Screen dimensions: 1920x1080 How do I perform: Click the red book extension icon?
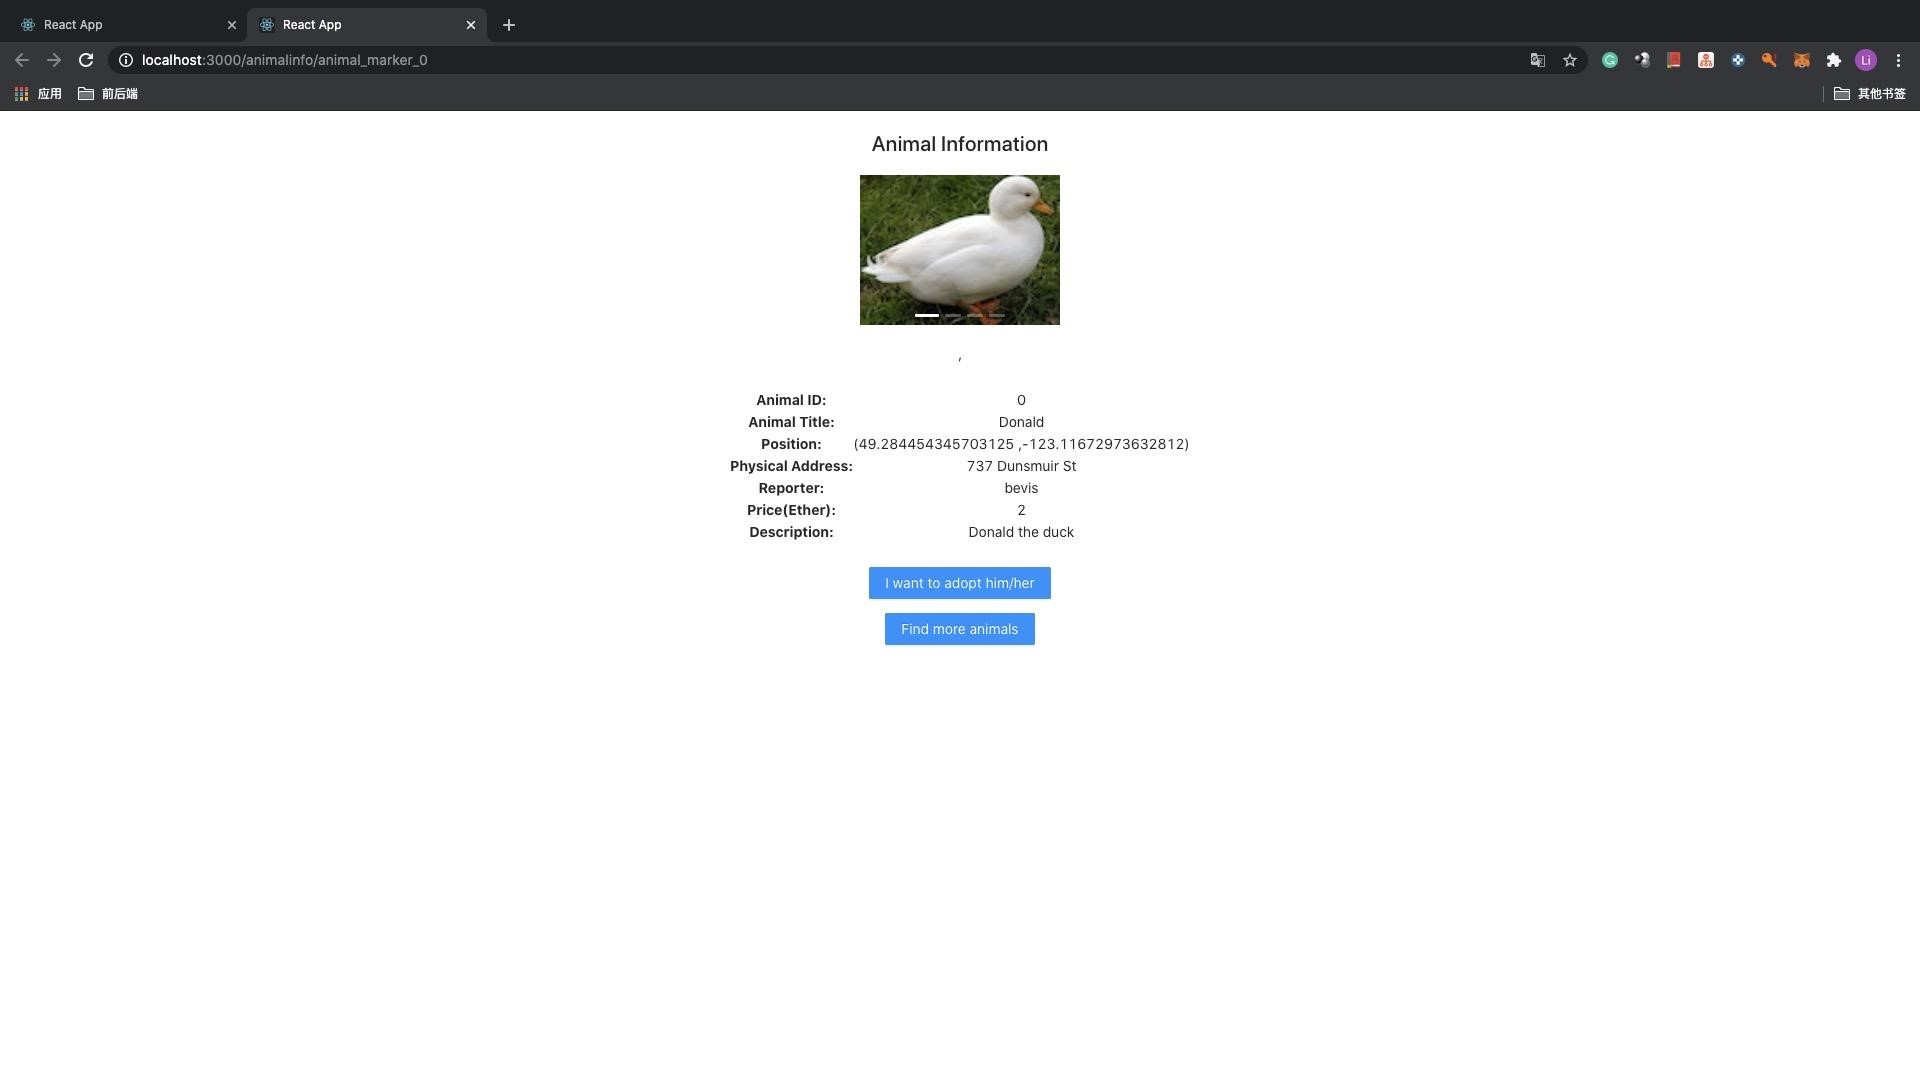[x=1673, y=60]
